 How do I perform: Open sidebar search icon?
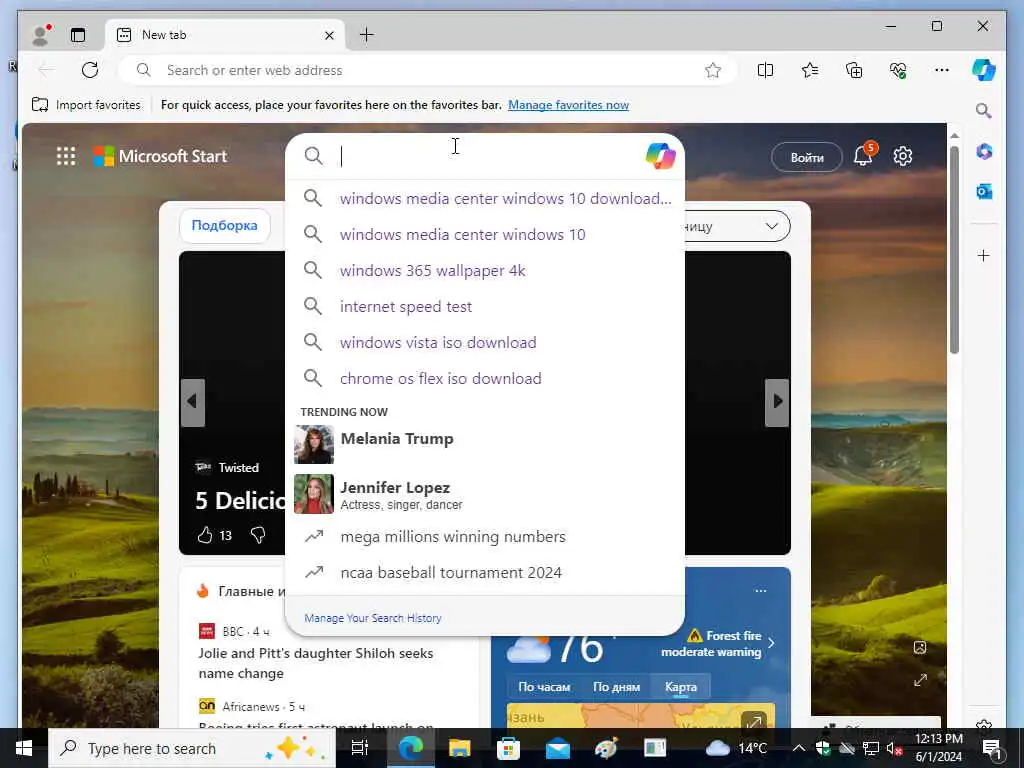(984, 110)
